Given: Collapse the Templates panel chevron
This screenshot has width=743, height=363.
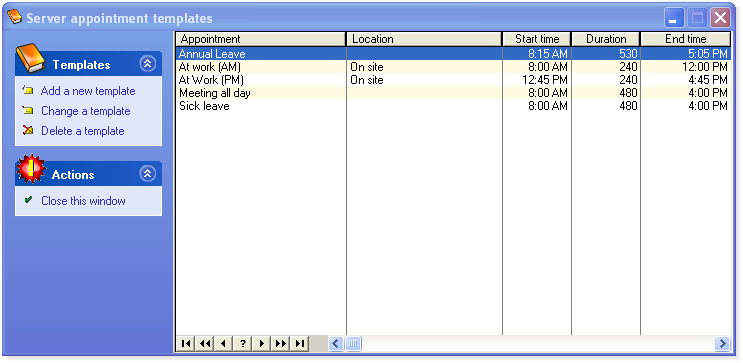Looking at the screenshot, I should [148, 64].
